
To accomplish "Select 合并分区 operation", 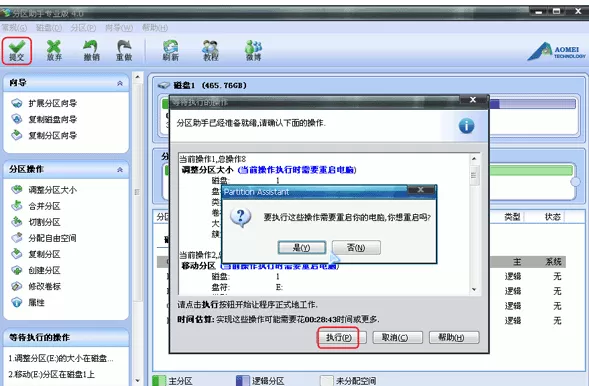I will pos(44,206).
